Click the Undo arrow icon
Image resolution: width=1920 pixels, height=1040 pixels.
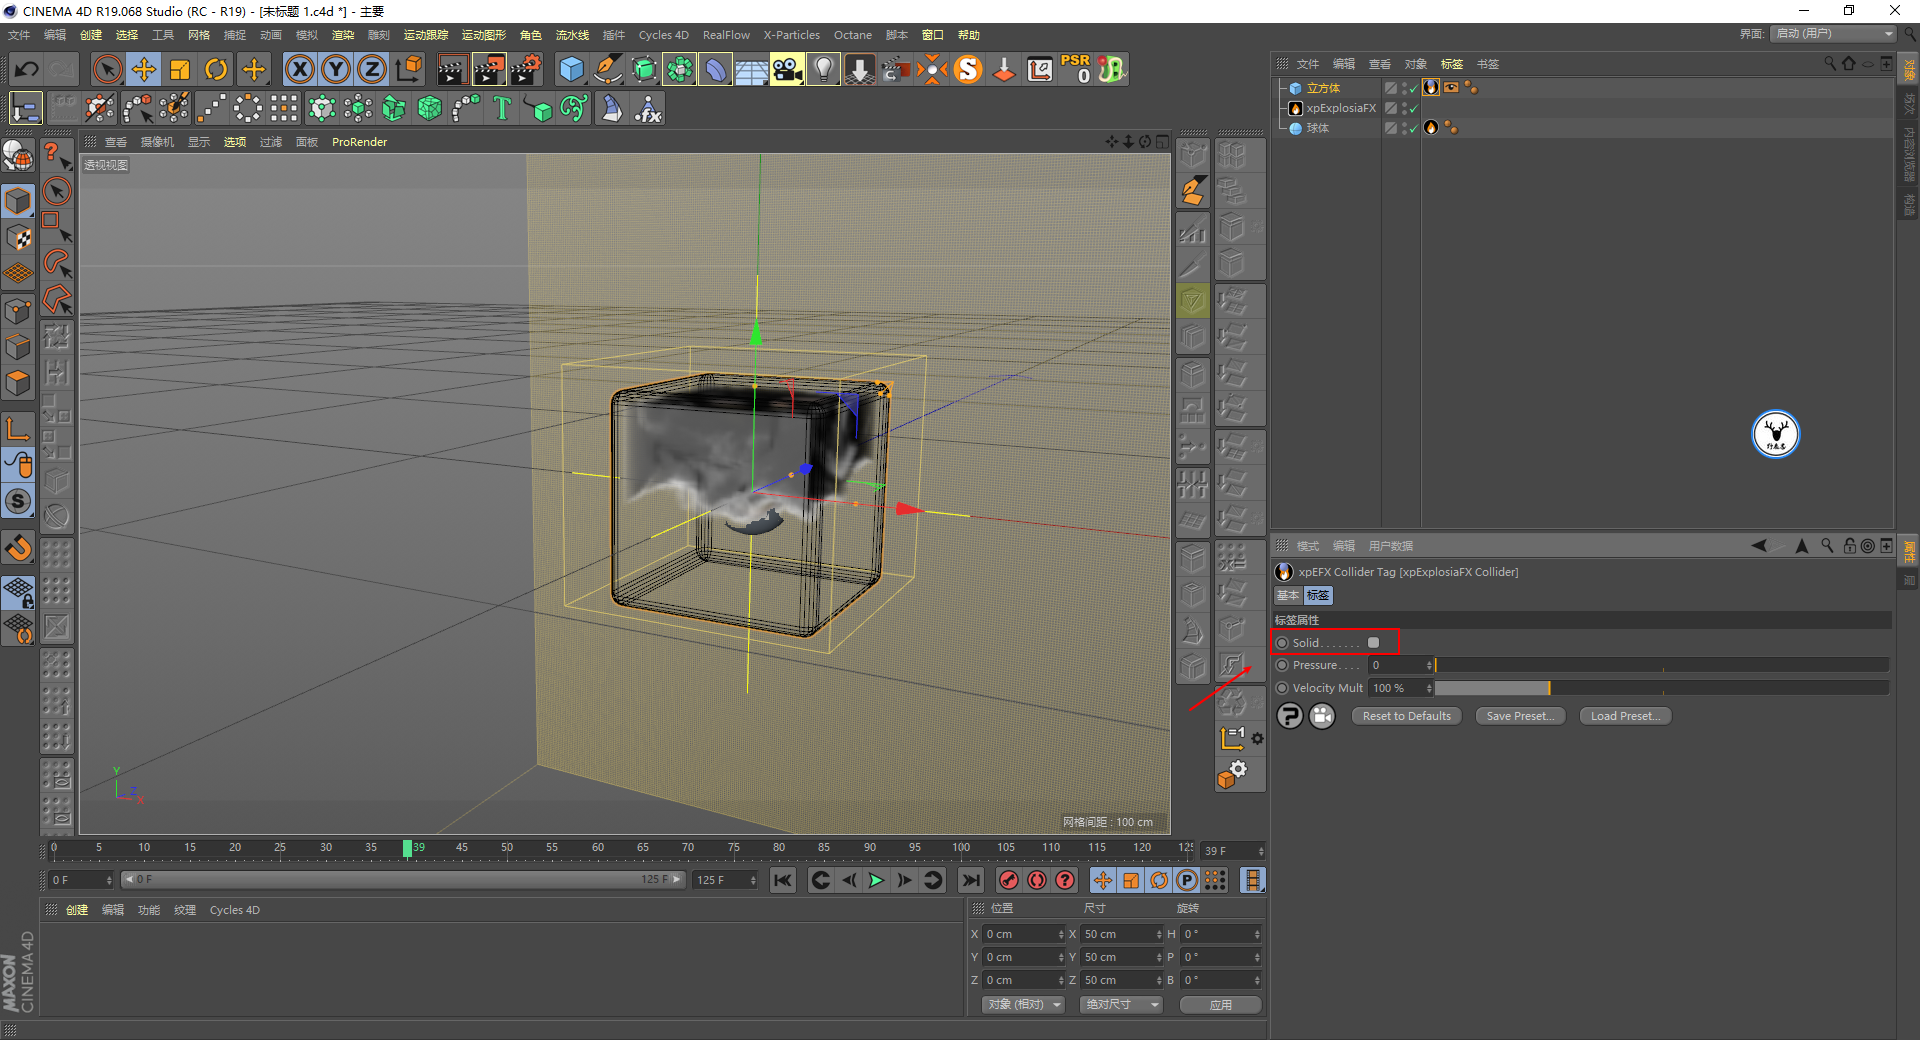click(x=27, y=69)
